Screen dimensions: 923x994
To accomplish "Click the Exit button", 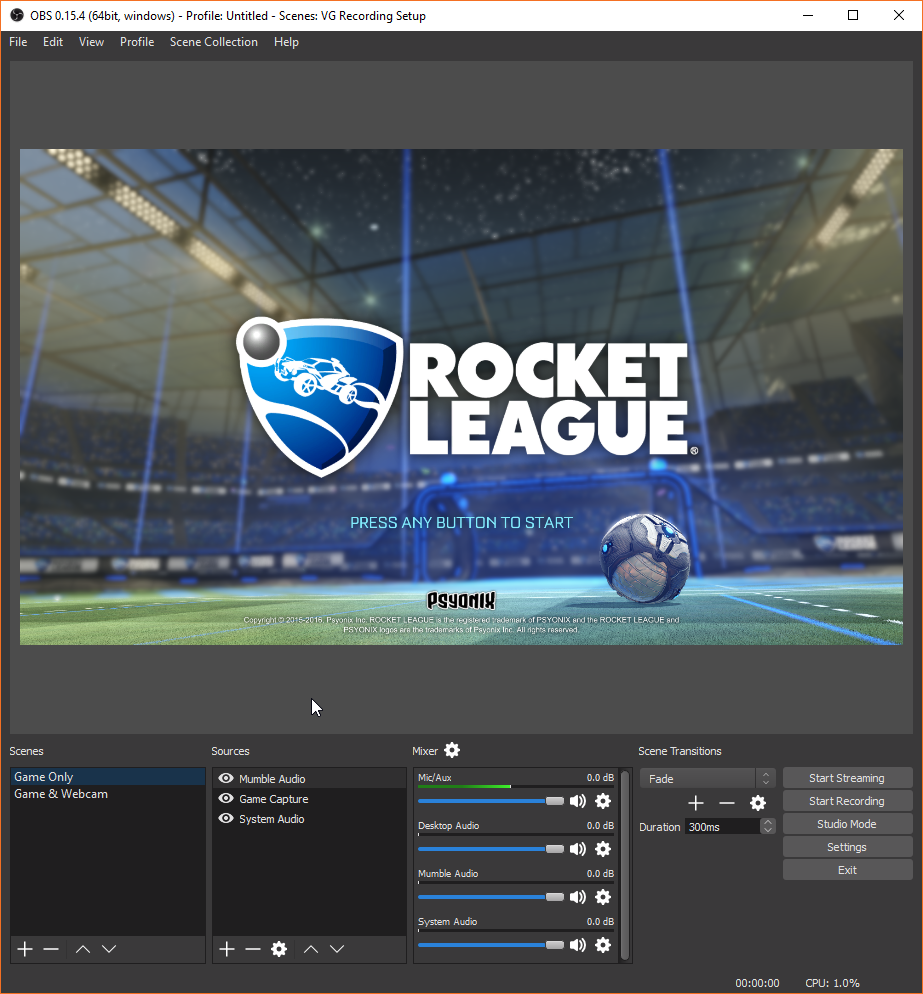I will point(848,870).
